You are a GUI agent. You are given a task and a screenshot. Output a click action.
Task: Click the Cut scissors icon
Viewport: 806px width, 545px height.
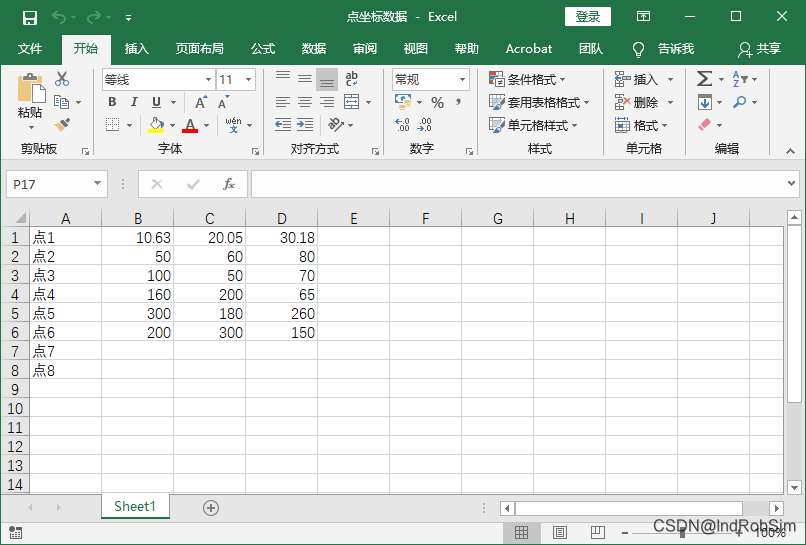(62, 79)
